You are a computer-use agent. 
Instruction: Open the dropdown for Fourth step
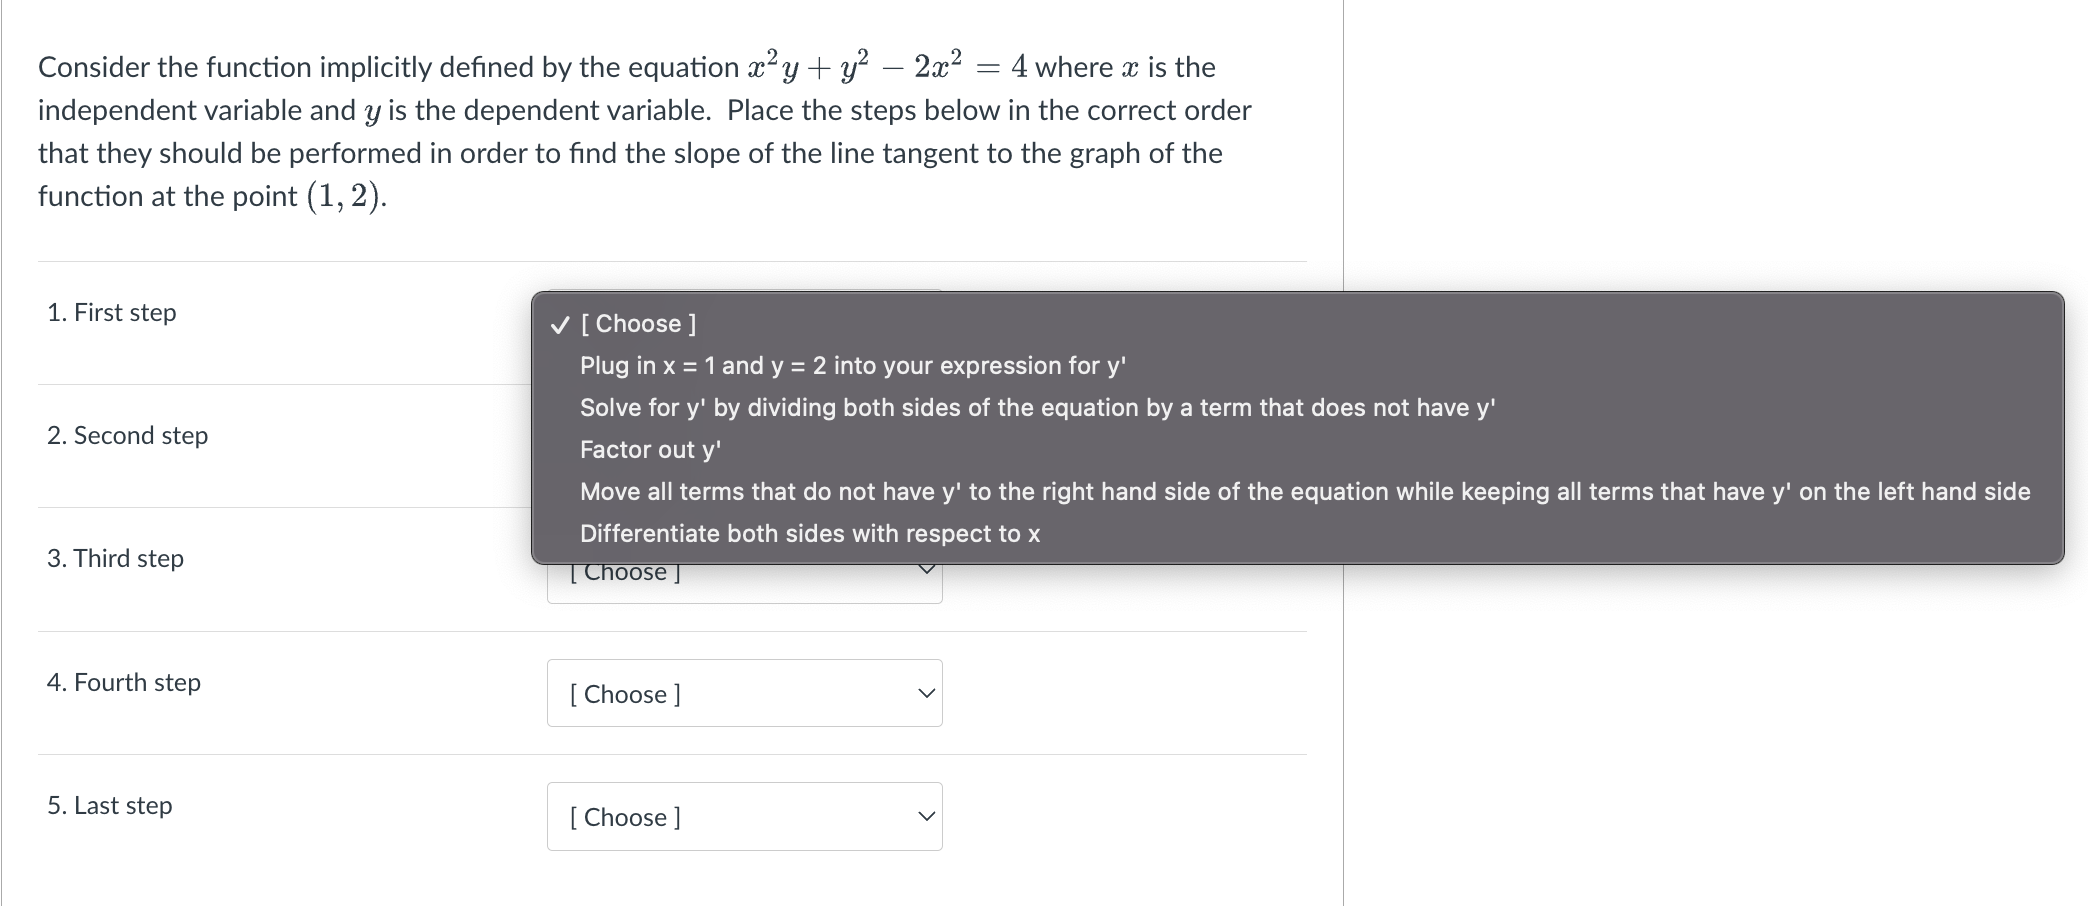coord(744,693)
